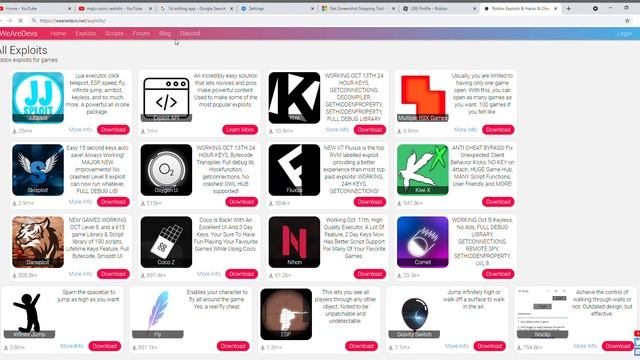
Task: Download Coco Z
Action: [x=241, y=274]
